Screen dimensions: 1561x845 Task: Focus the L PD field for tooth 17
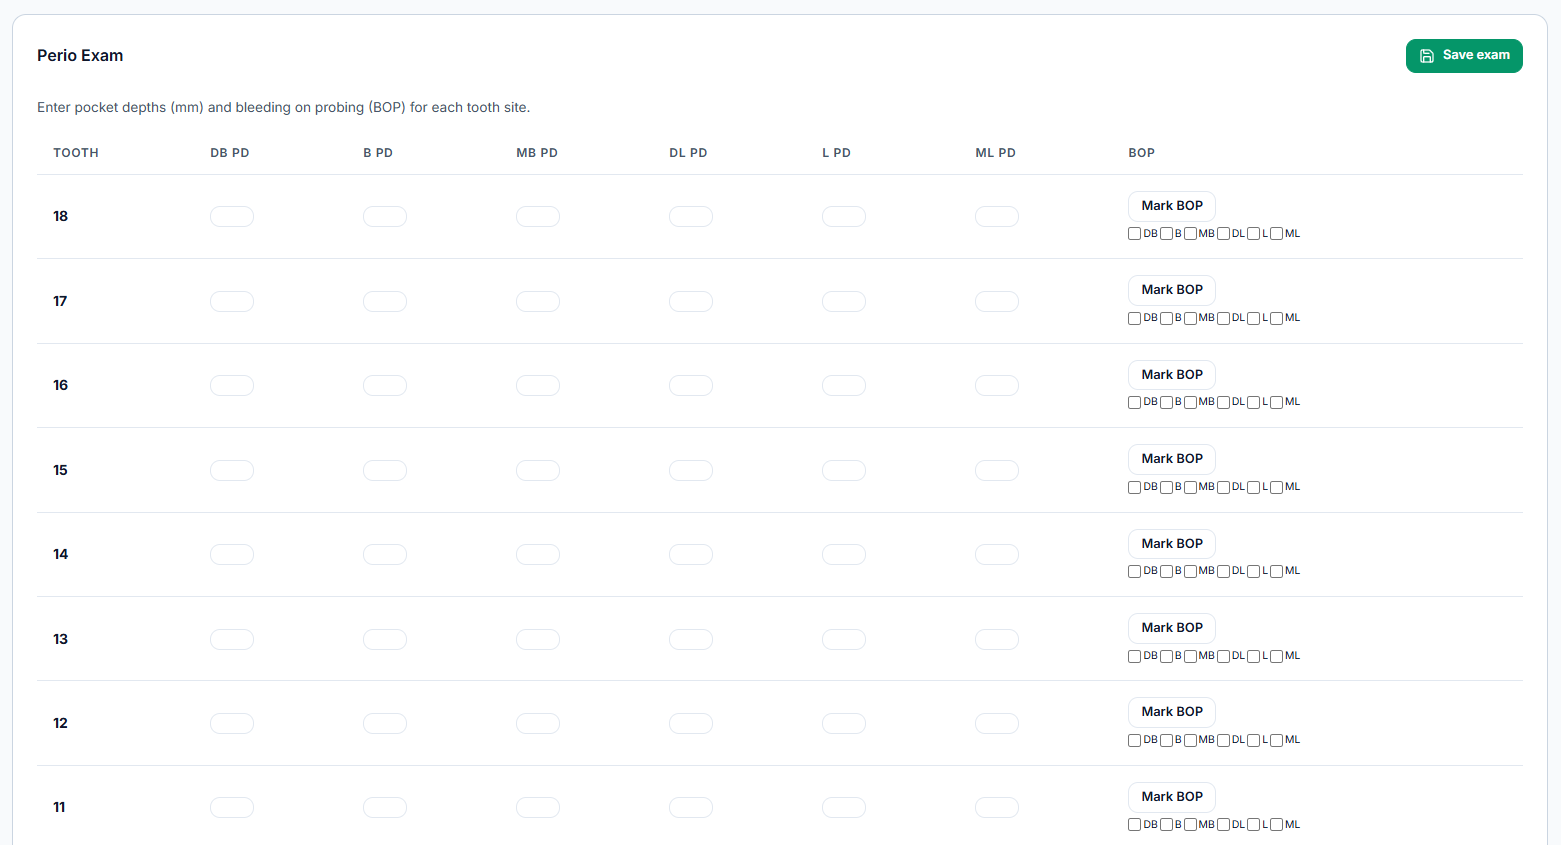click(x=844, y=301)
